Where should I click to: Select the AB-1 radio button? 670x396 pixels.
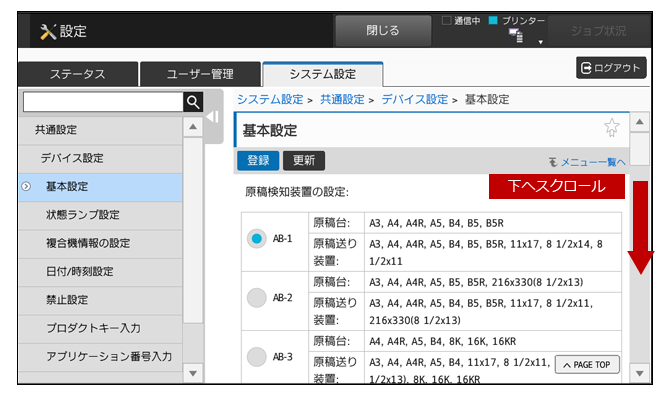point(256,238)
